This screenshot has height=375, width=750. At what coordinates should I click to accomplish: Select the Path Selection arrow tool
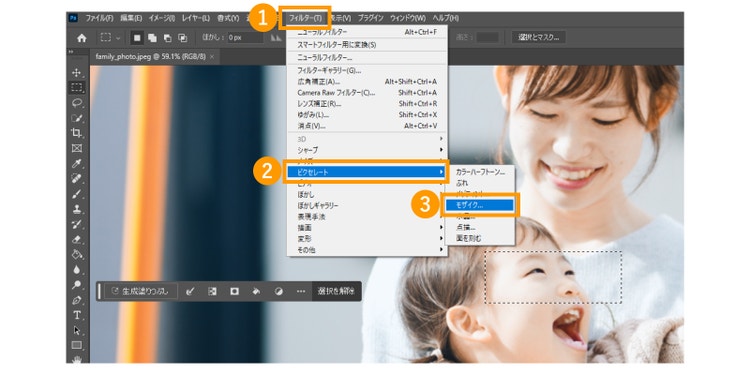pos(77,331)
